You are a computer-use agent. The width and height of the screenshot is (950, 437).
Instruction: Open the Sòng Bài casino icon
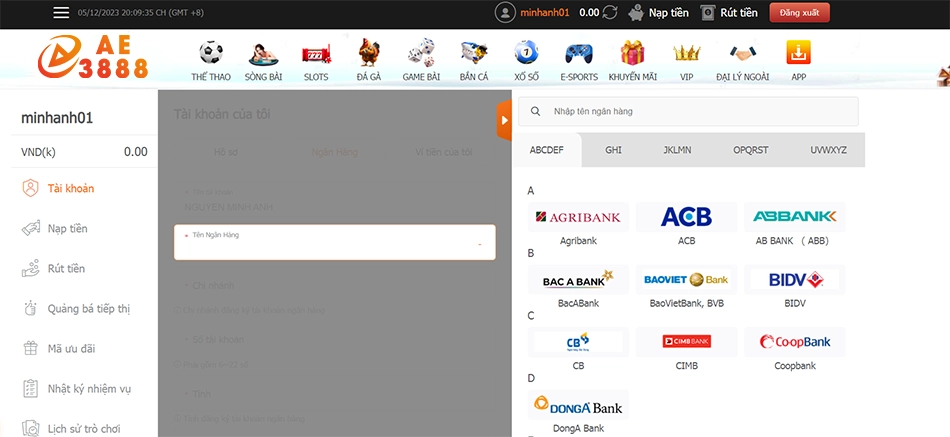coord(263,53)
